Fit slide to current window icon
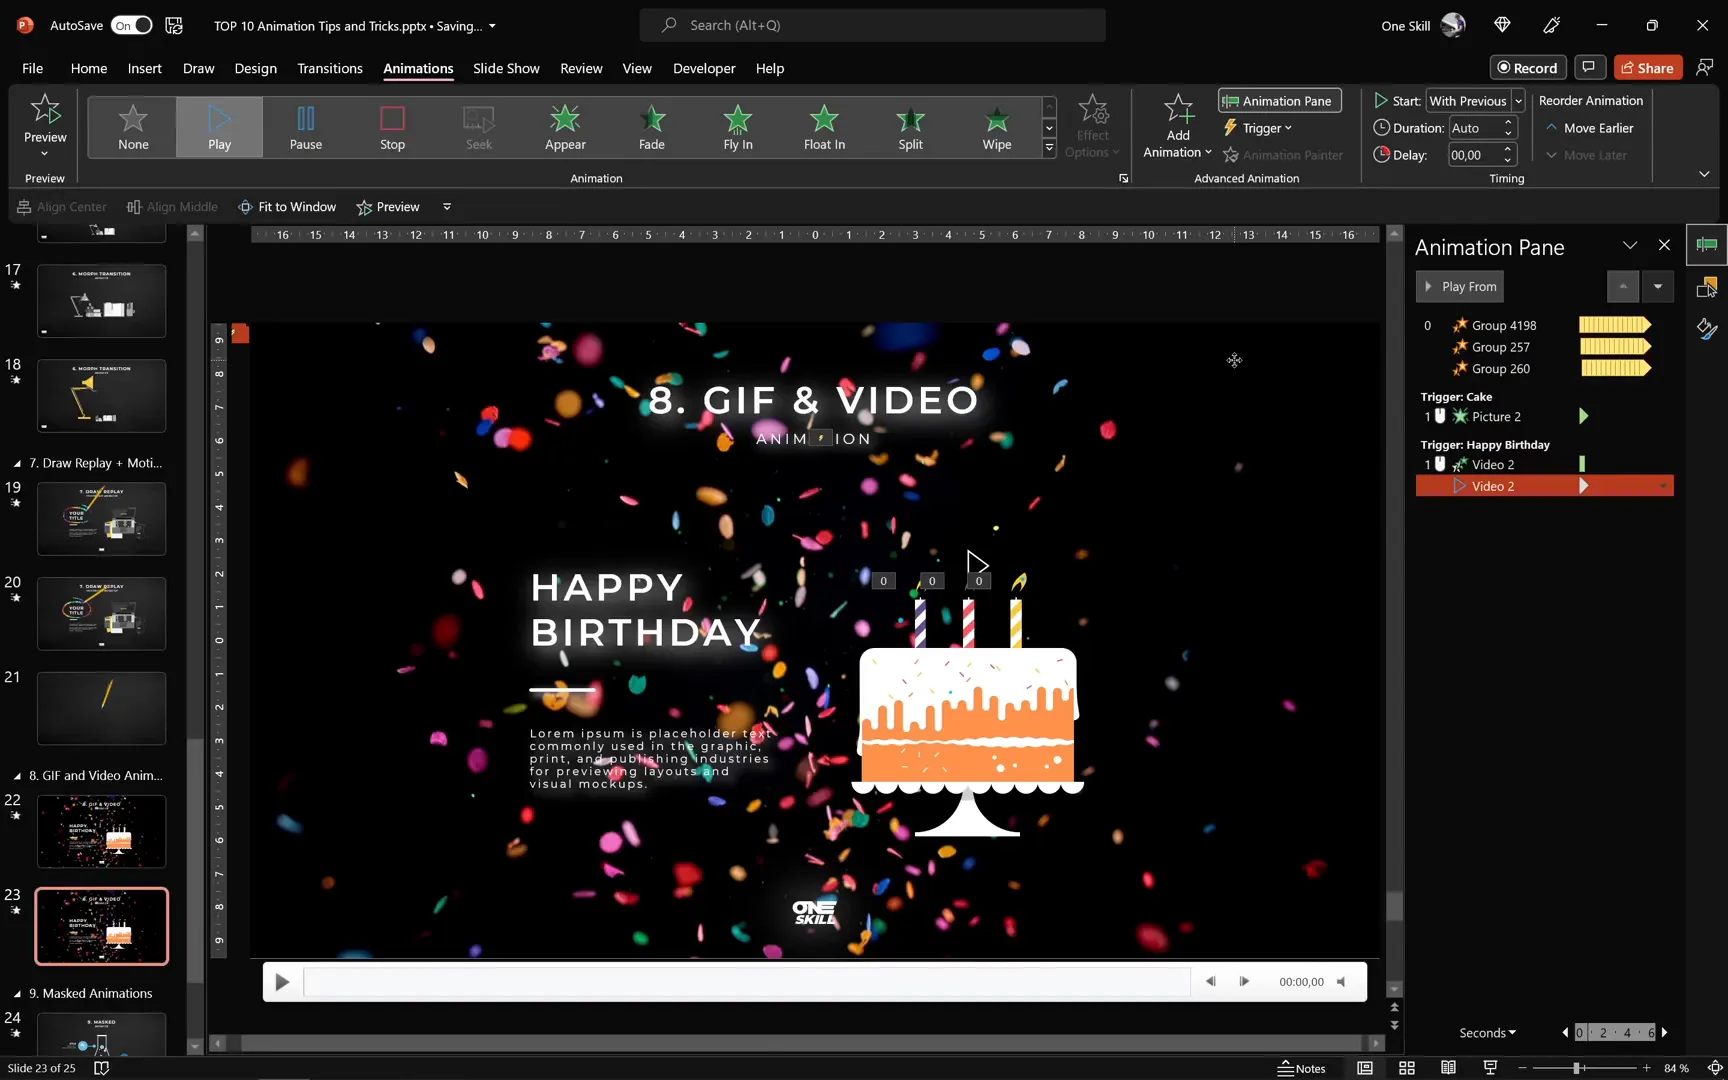This screenshot has height=1080, width=1728. [x=1715, y=1068]
